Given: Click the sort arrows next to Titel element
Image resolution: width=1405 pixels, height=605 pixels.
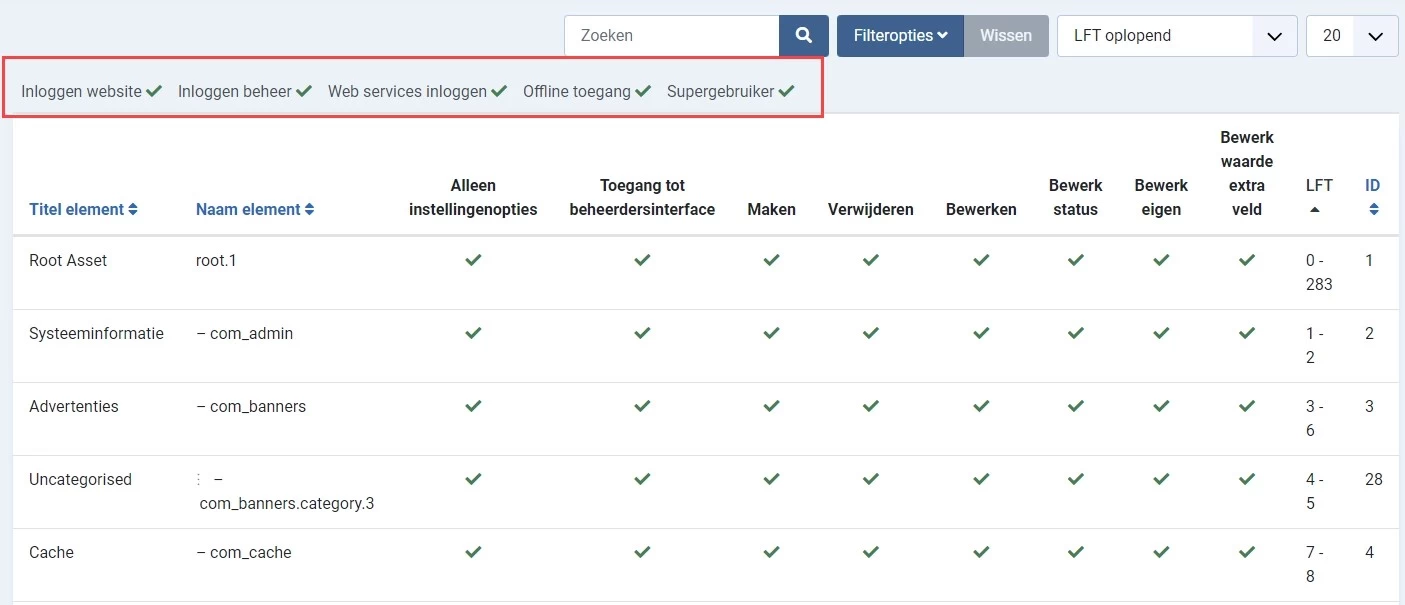Looking at the screenshot, I should pos(133,210).
